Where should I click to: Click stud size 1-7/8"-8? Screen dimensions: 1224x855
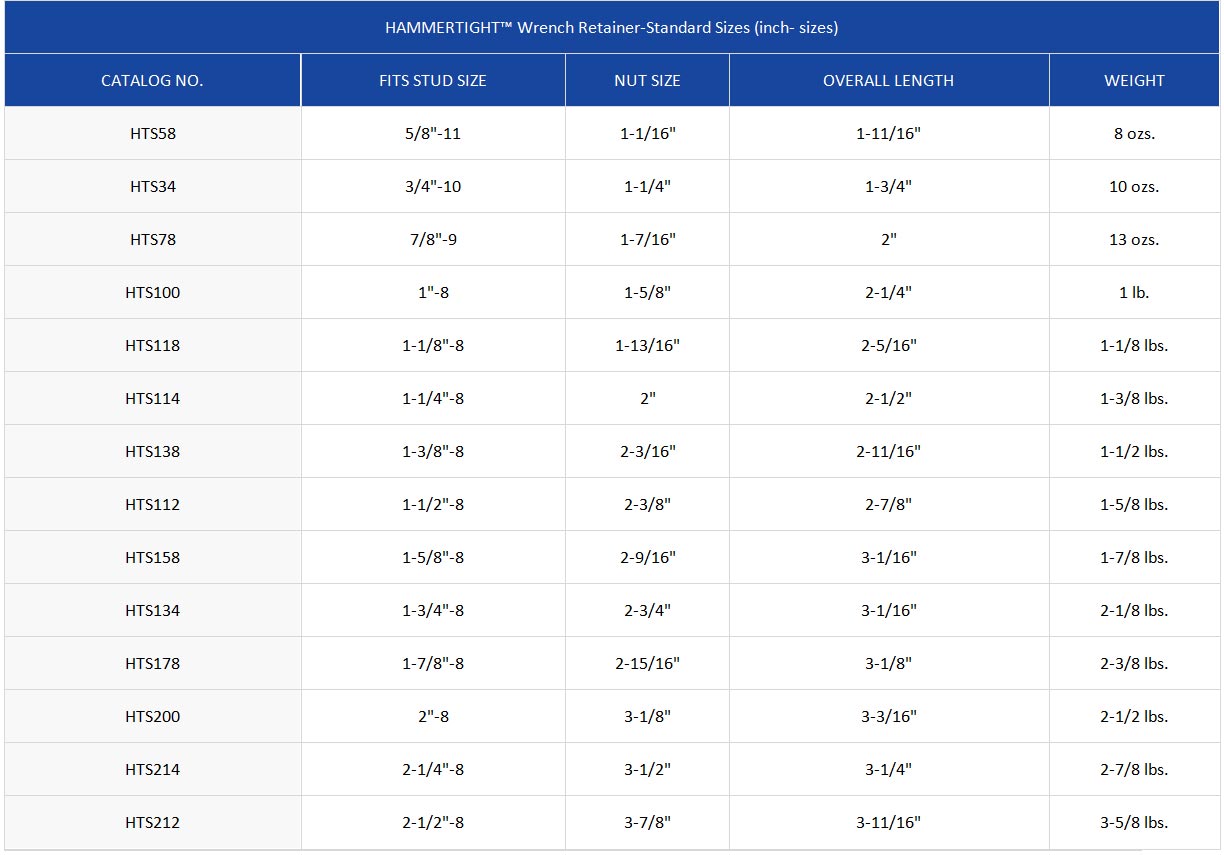click(433, 664)
